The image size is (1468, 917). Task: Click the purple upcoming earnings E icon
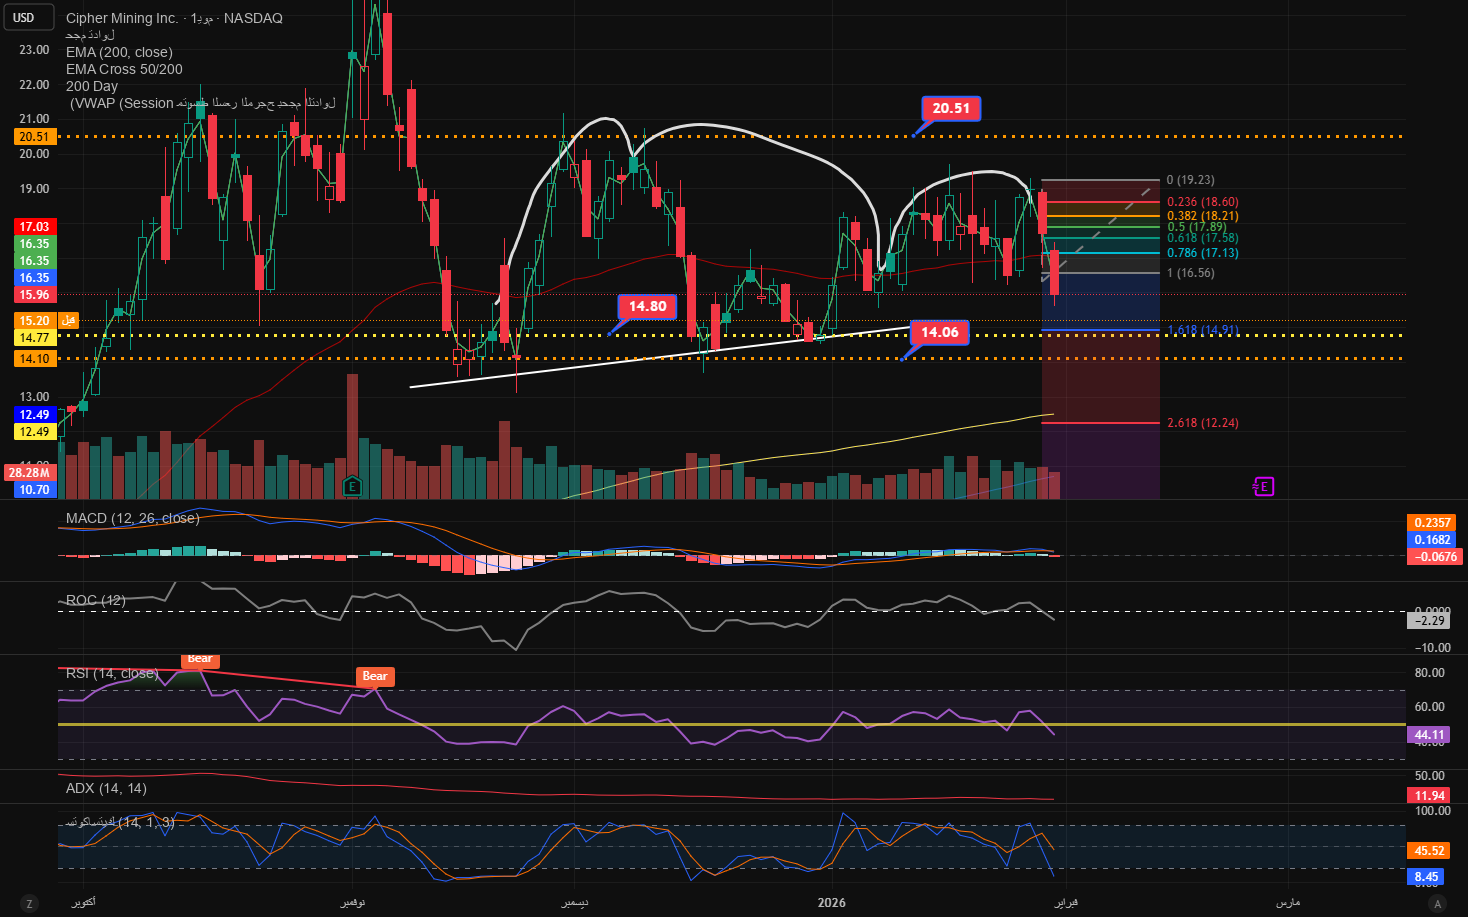(x=1264, y=487)
